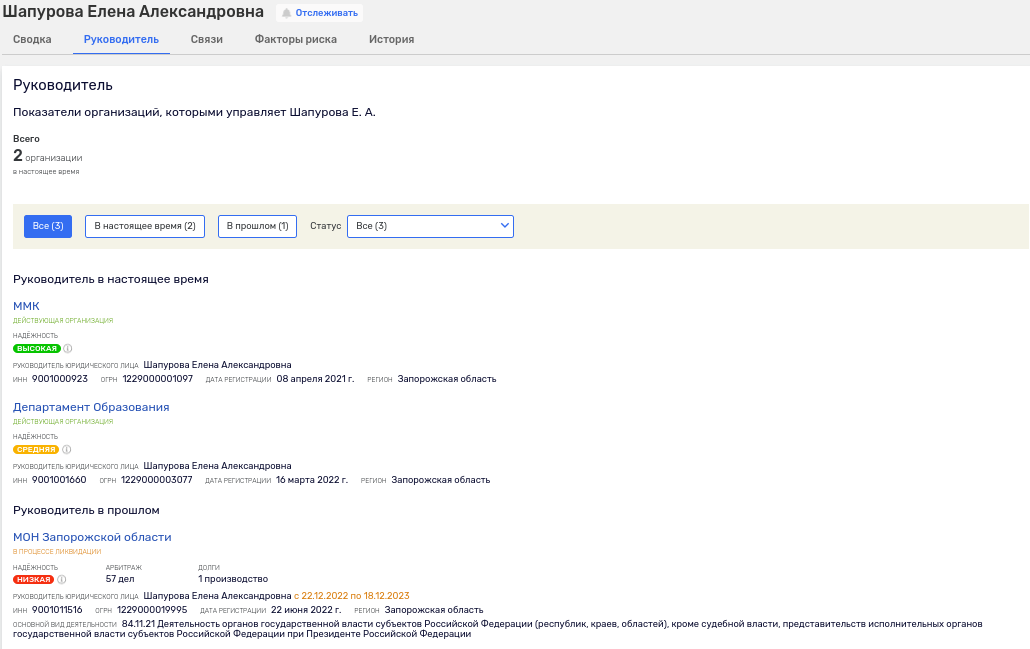Filter by В настоящее время (2)
Screen dimensions: 1030x649
click(145, 226)
